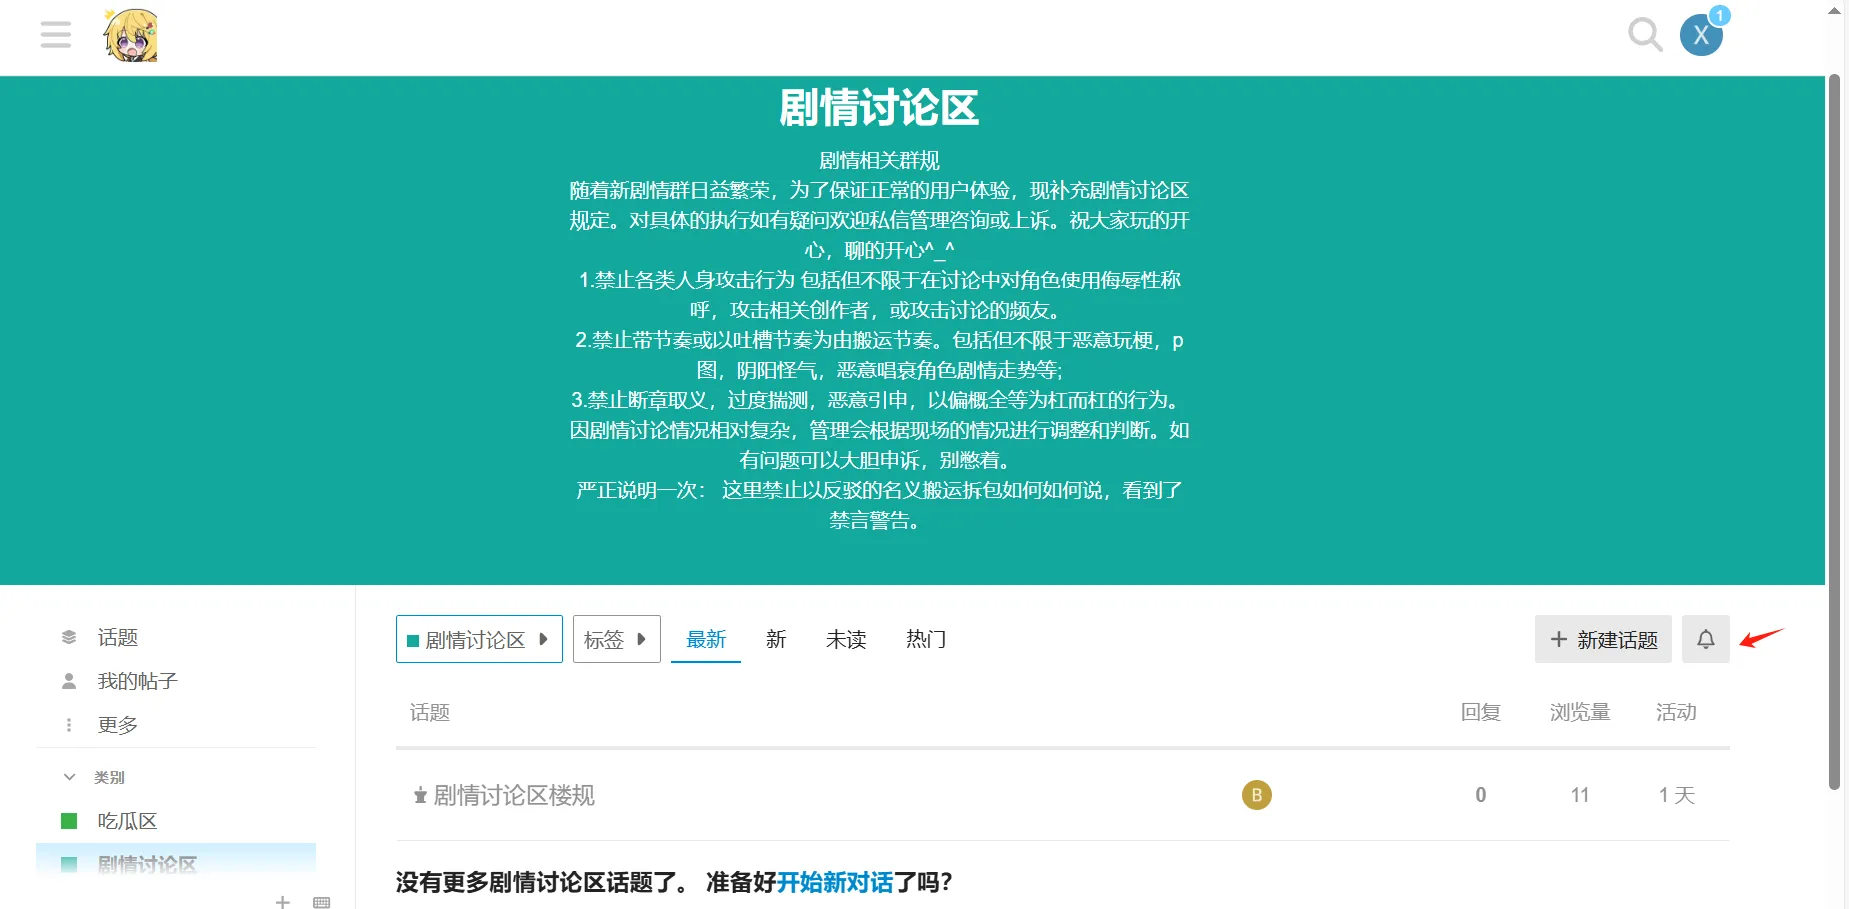This screenshot has height=909, width=1849.
Task: Select the 新 tab
Action: (776, 639)
